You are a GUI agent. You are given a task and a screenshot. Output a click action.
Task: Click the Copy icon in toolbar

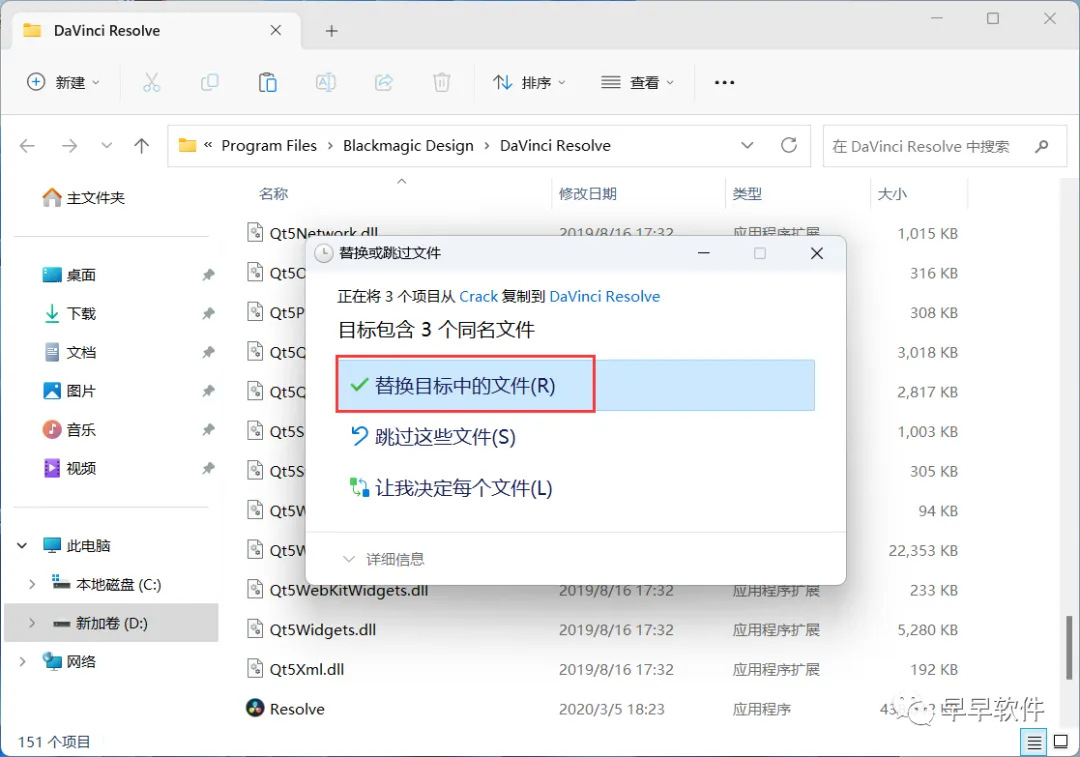point(209,83)
